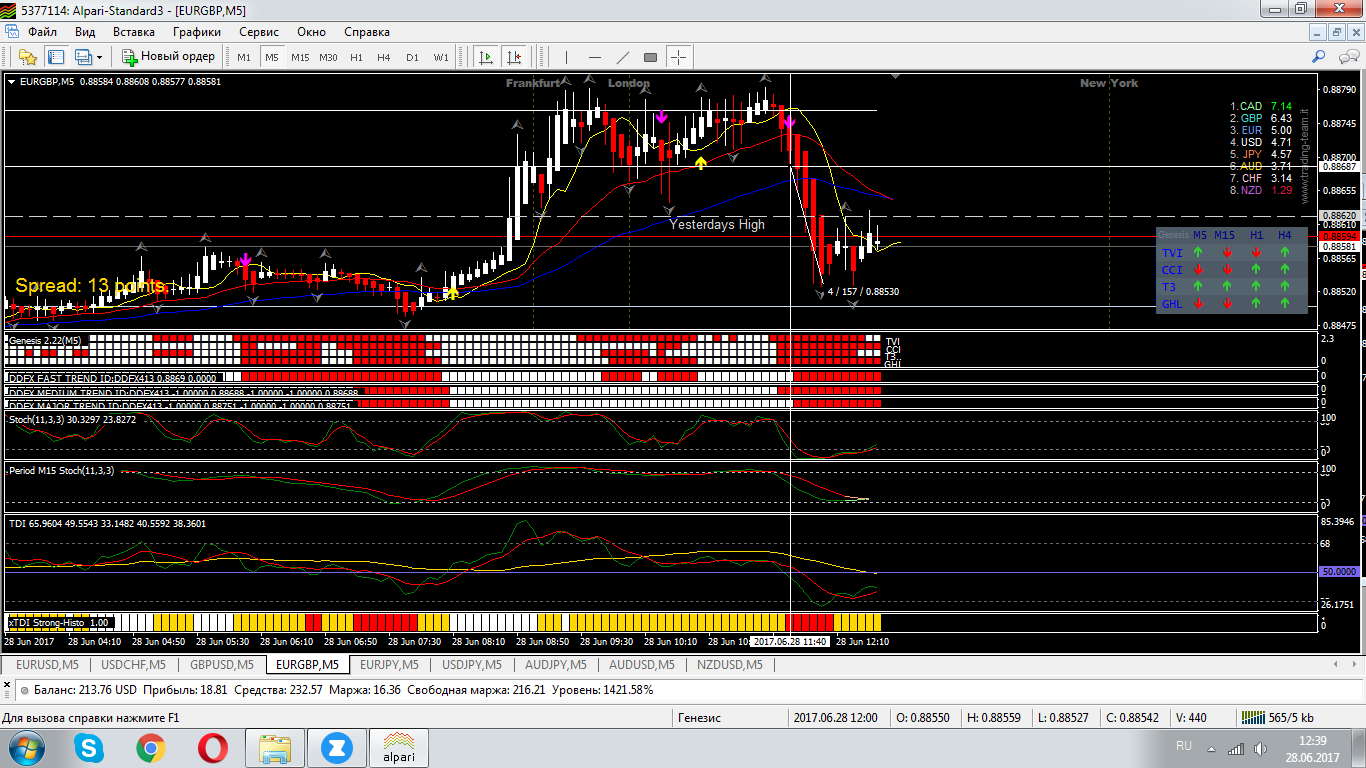This screenshot has width=1366, height=768.
Task: Open the chat bubbles icon
Action: (x=1346, y=57)
